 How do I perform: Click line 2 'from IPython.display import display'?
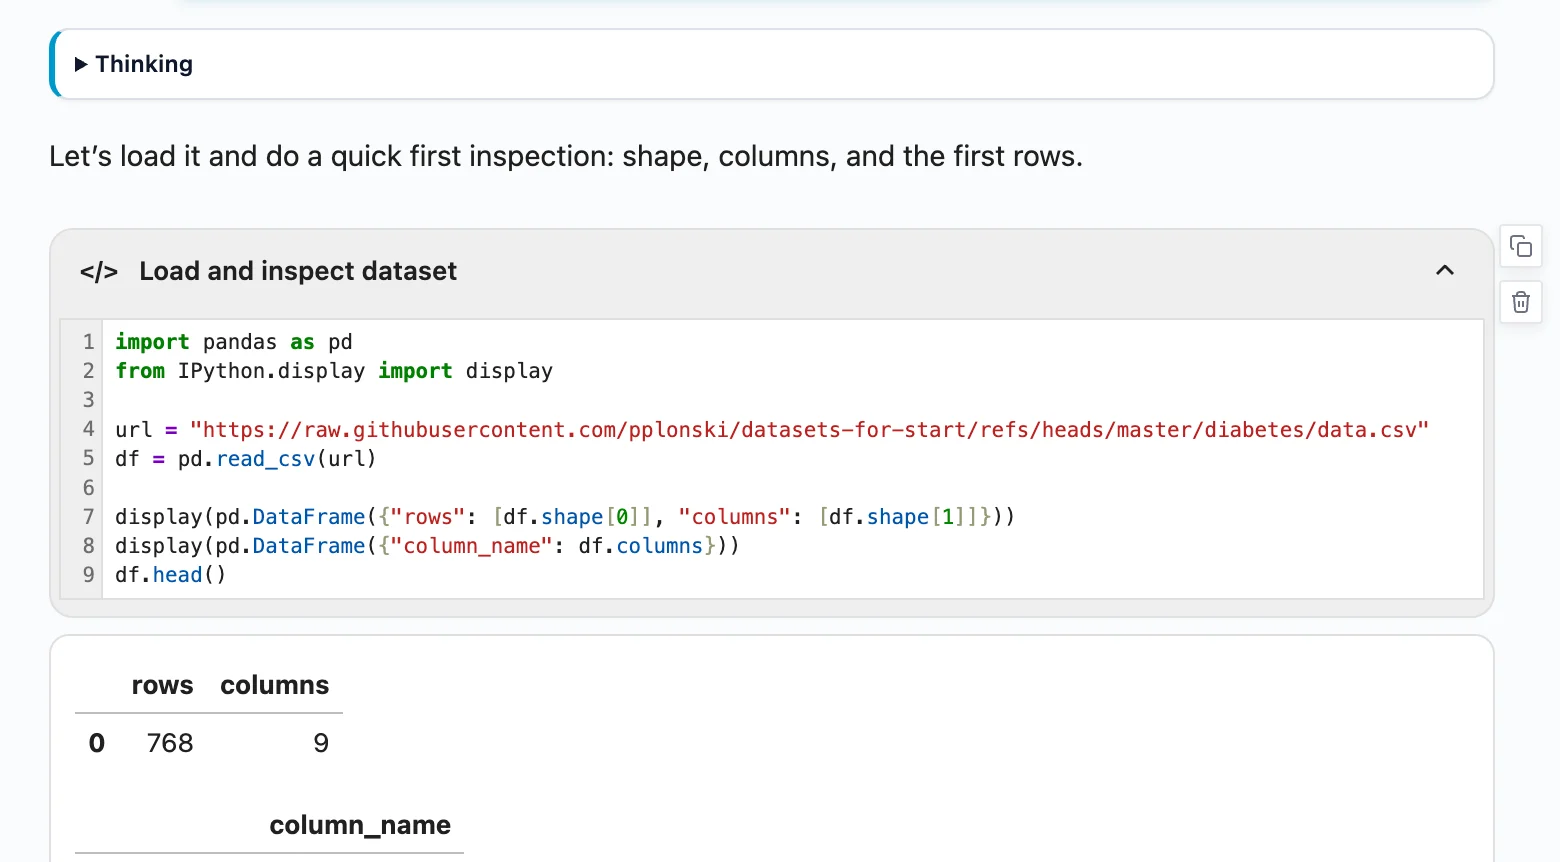(334, 371)
